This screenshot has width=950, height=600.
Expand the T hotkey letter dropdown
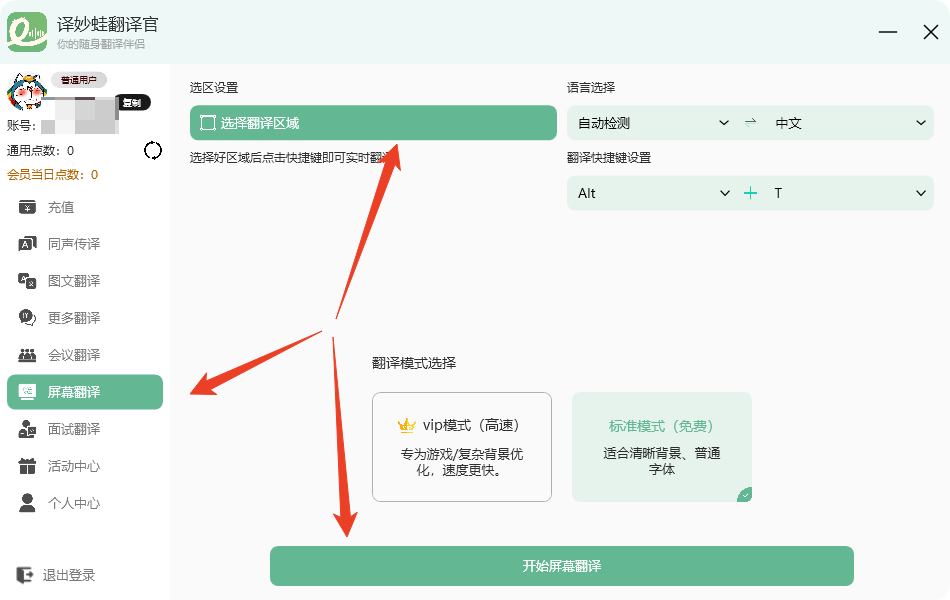[850, 193]
